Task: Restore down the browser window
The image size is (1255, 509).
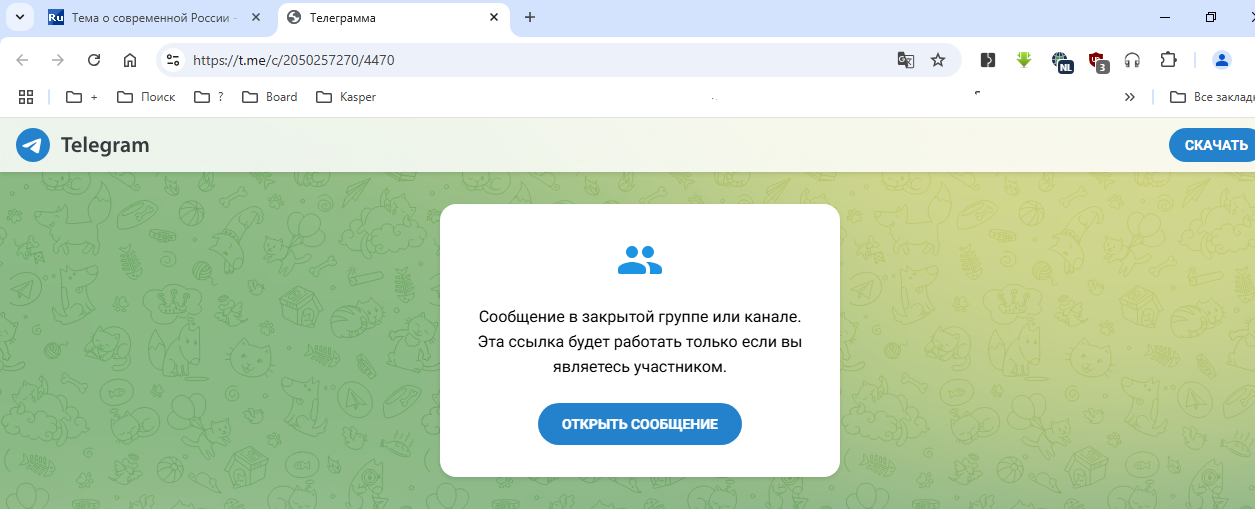Action: (1211, 17)
